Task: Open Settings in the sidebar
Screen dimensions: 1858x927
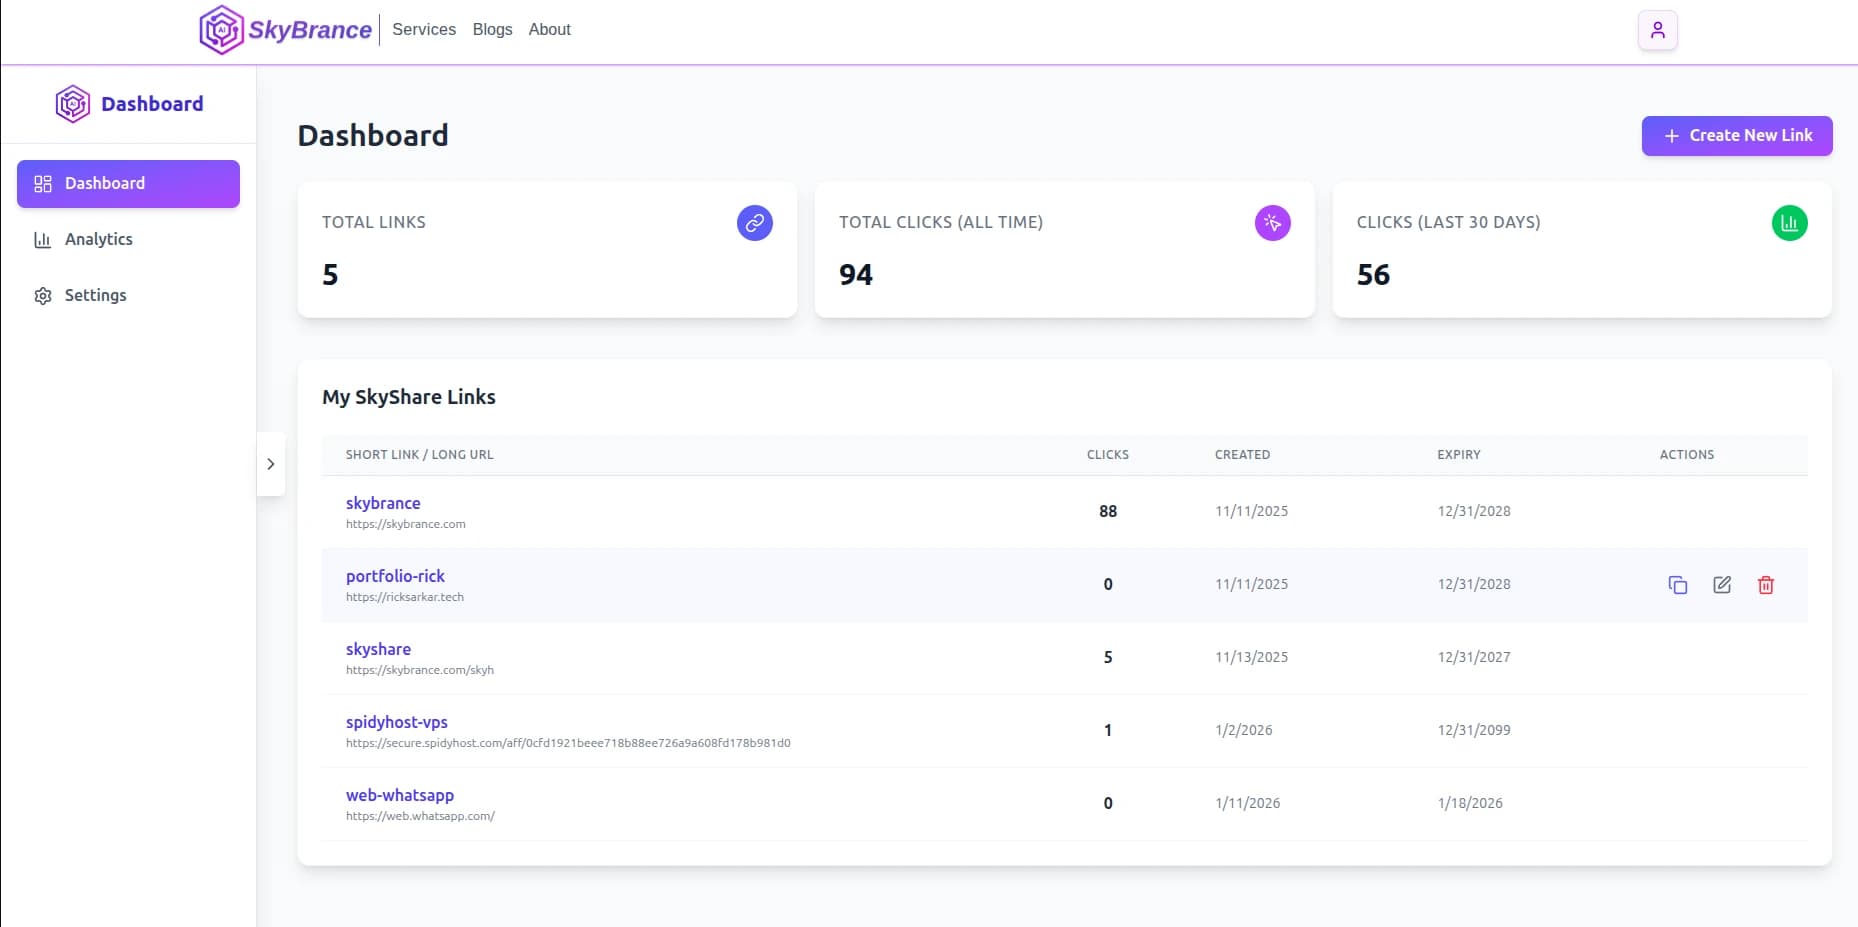Action: pos(95,296)
